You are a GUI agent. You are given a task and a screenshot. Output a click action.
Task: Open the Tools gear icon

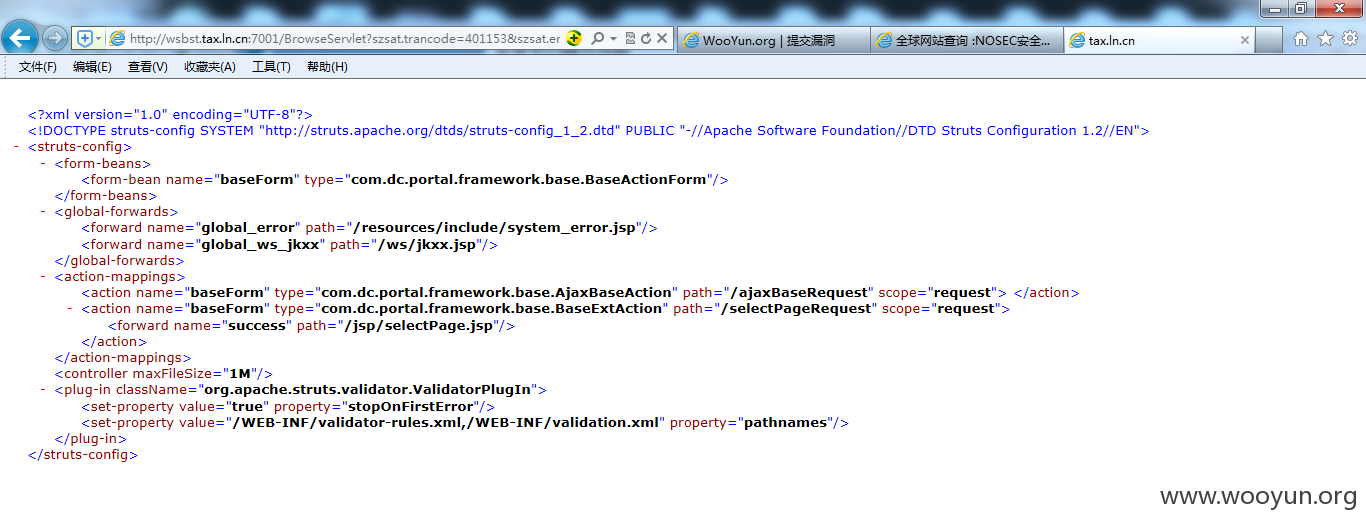coord(1350,39)
